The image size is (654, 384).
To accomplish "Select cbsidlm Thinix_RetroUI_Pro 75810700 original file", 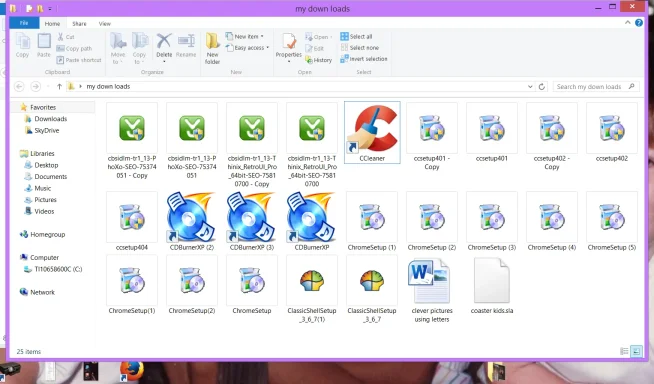I will (x=312, y=128).
